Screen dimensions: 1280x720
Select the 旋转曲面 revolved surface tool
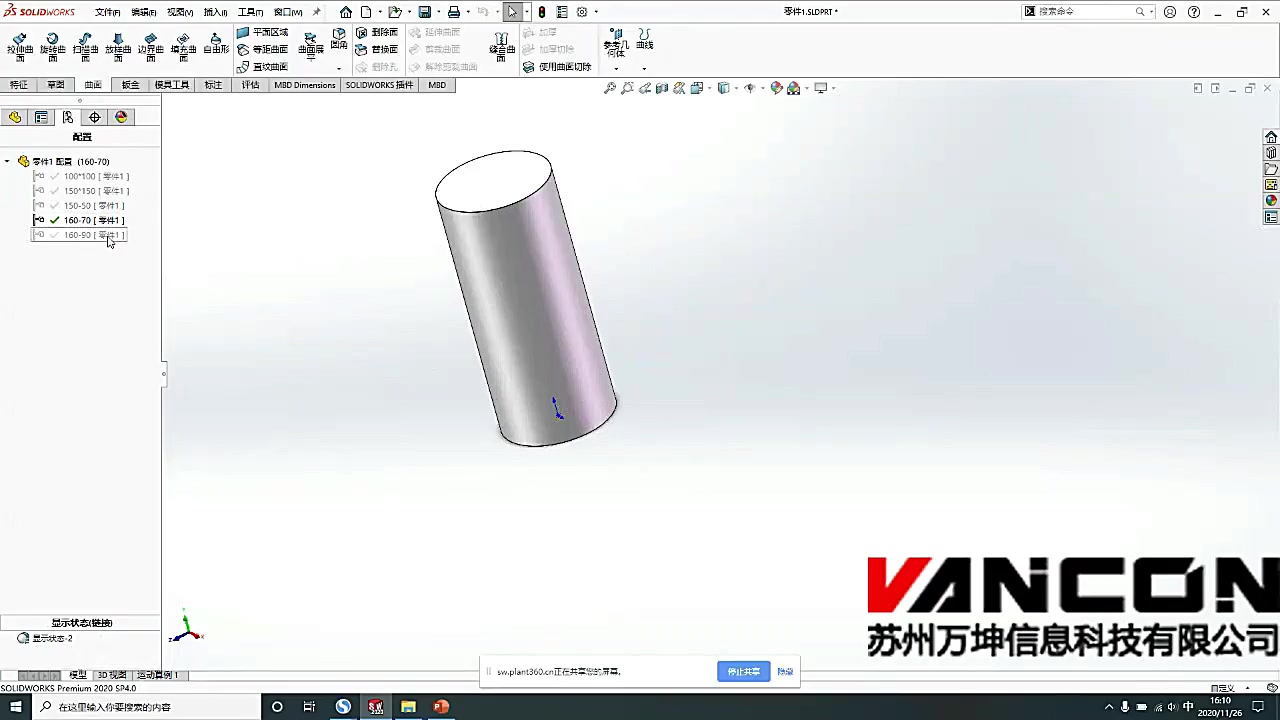click(x=52, y=47)
